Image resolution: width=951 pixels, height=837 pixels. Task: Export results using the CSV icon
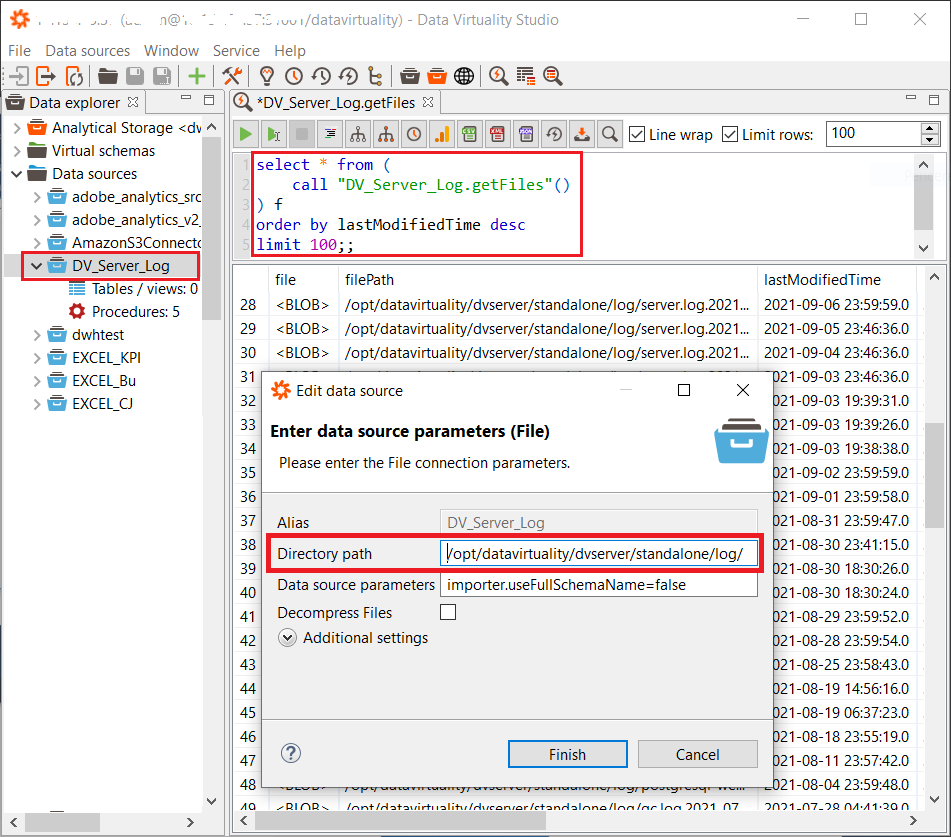469,134
